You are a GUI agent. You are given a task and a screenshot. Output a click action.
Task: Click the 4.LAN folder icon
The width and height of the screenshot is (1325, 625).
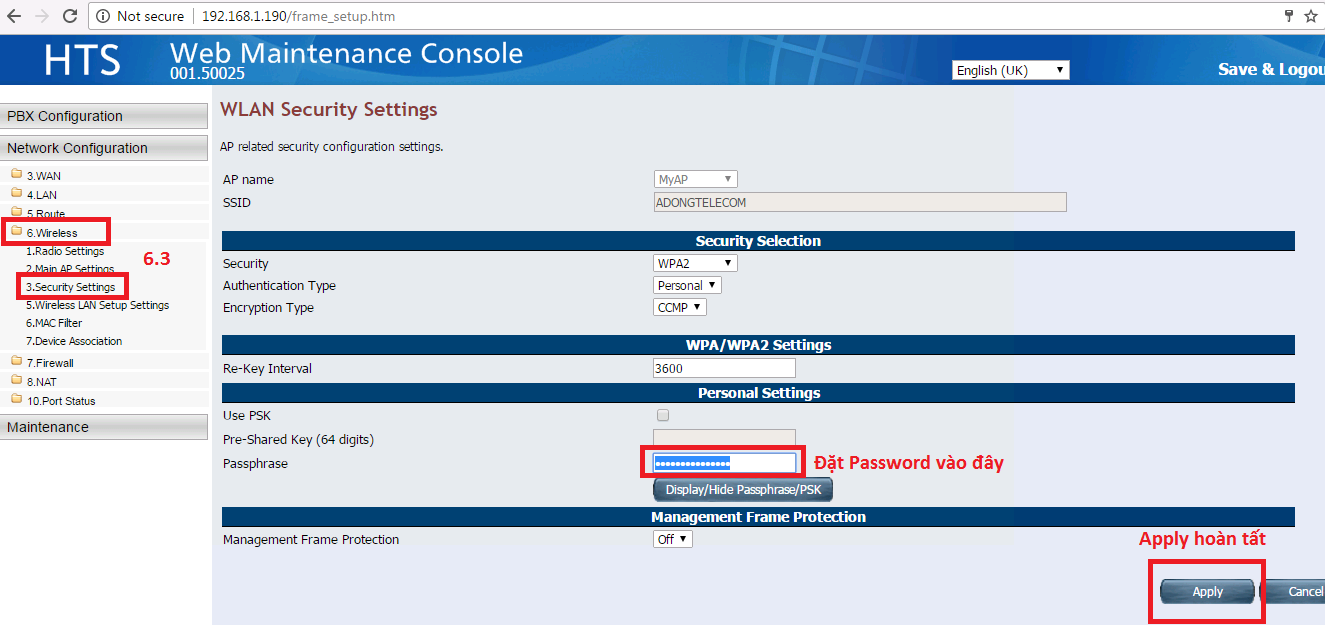tap(16, 194)
